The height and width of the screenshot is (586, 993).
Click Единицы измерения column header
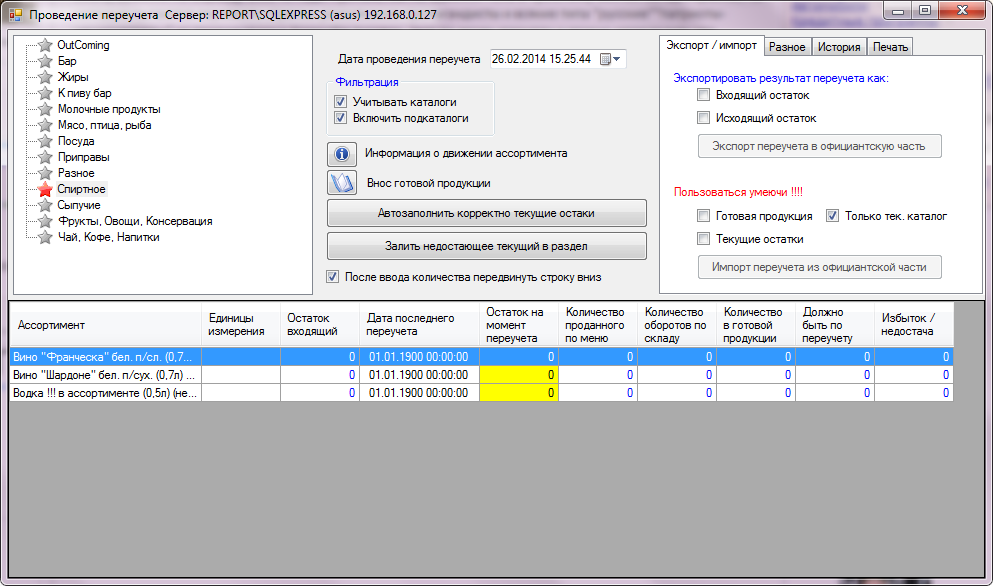click(x=241, y=325)
